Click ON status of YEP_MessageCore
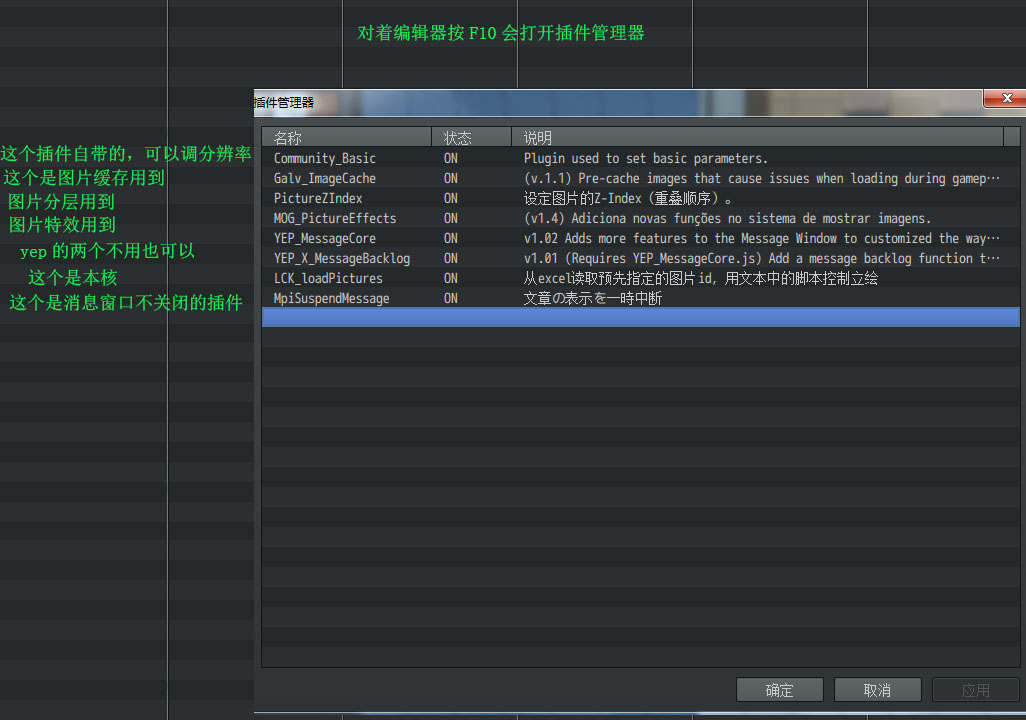Screen dimensions: 1026x720 click(x=451, y=238)
